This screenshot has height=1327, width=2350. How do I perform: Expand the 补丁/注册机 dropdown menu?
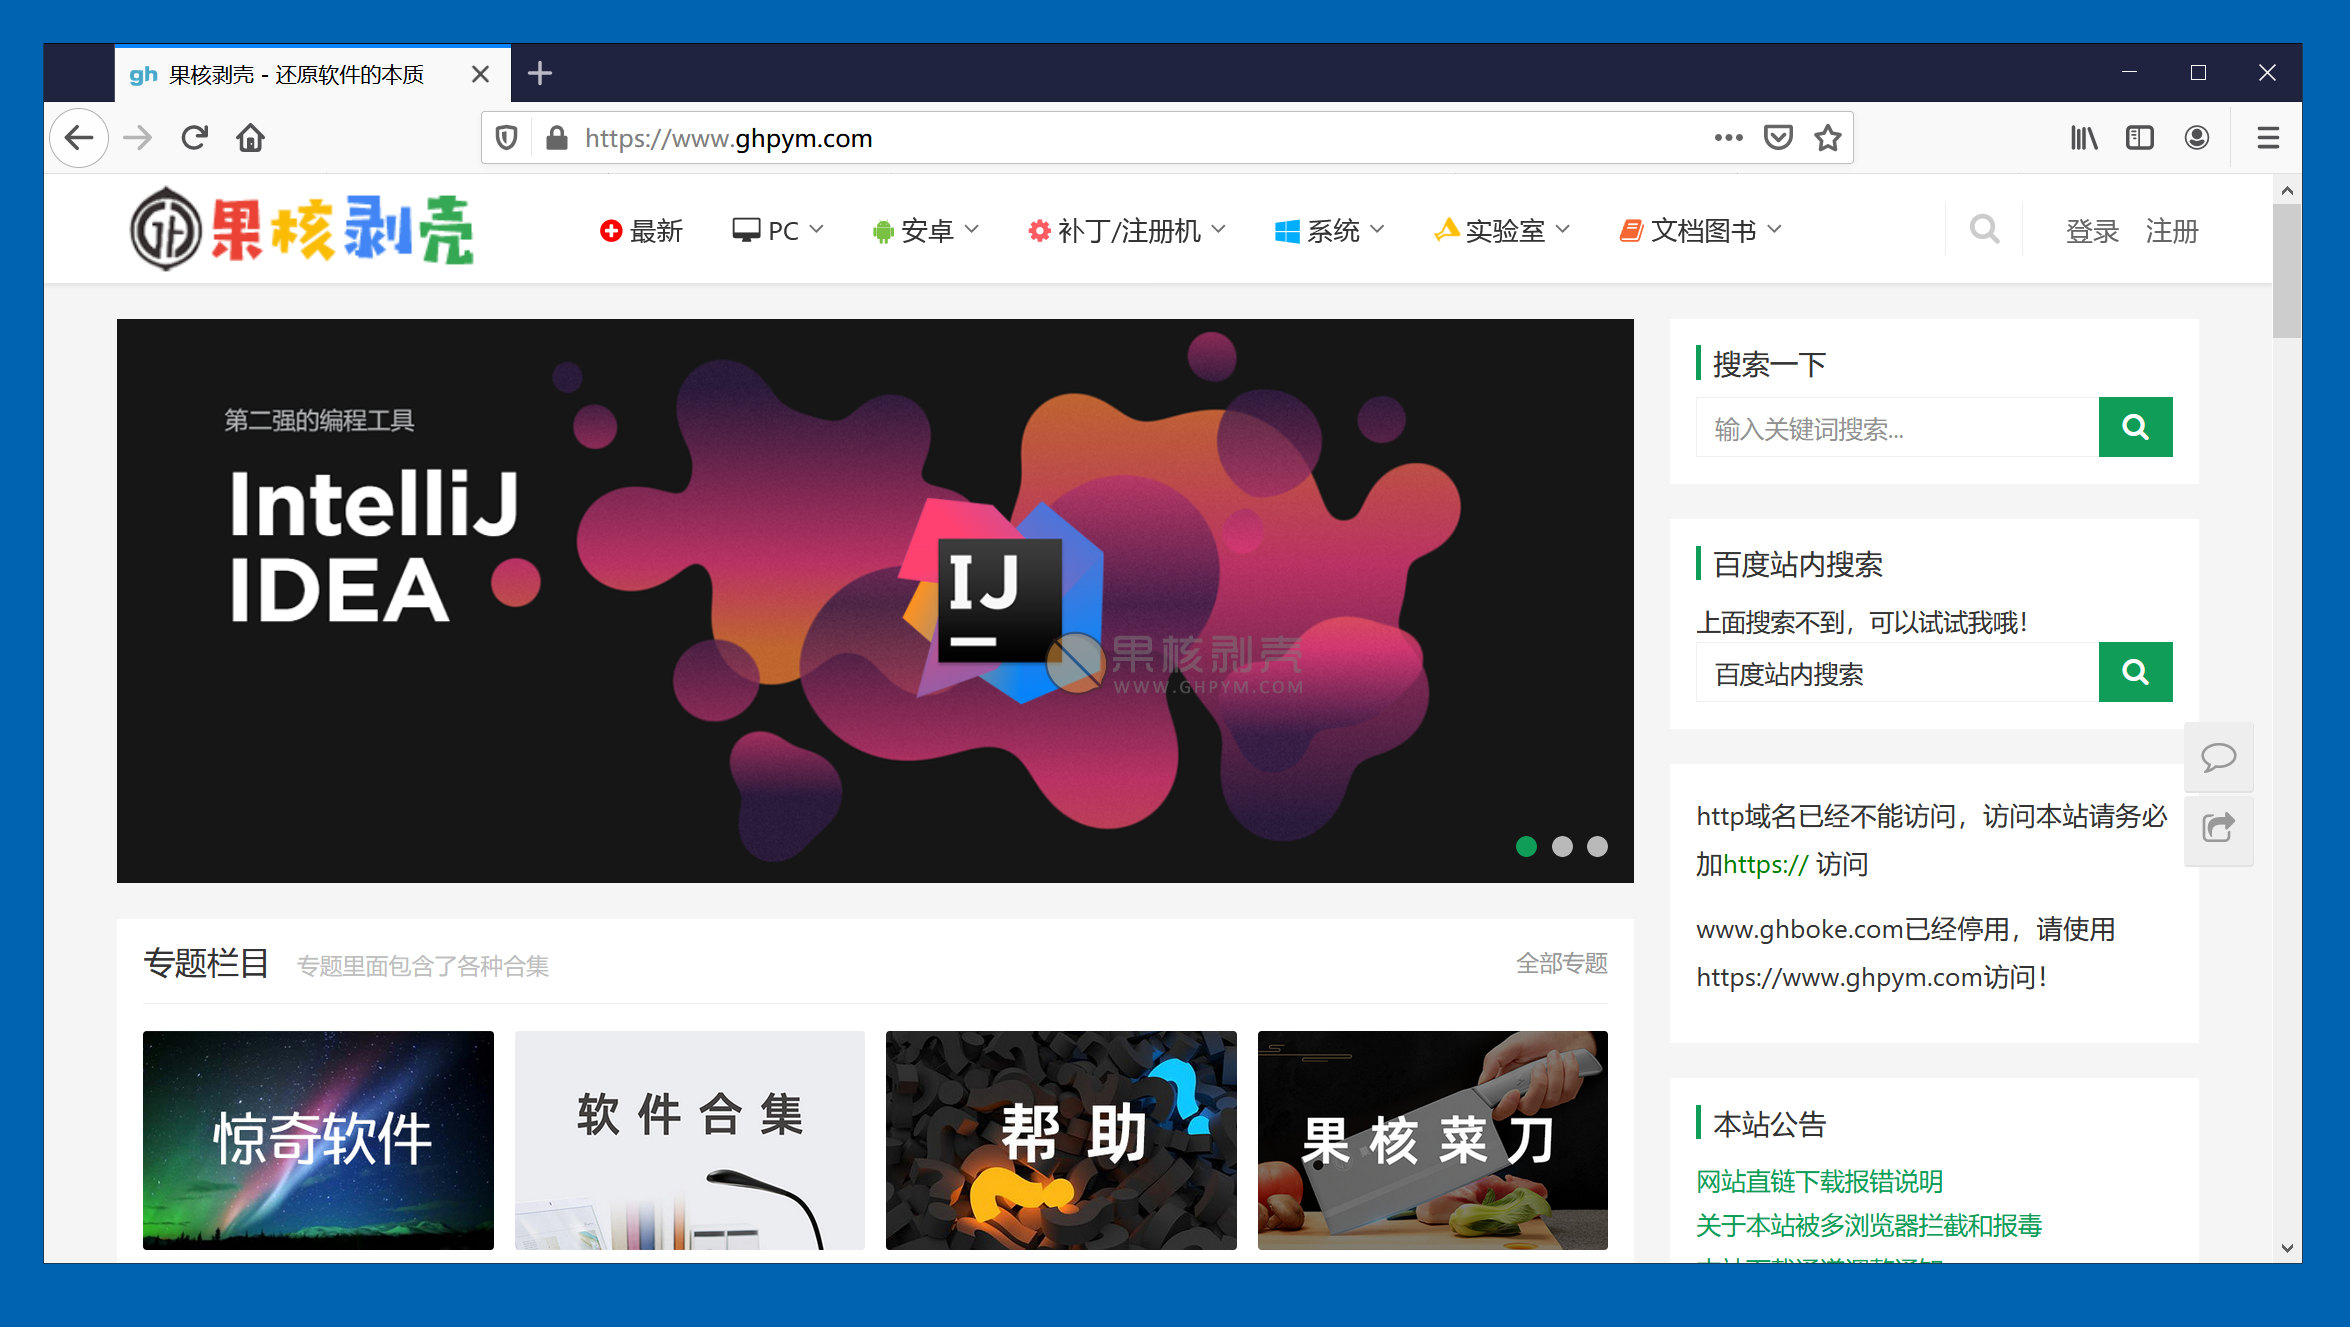tap(1127, 231)
